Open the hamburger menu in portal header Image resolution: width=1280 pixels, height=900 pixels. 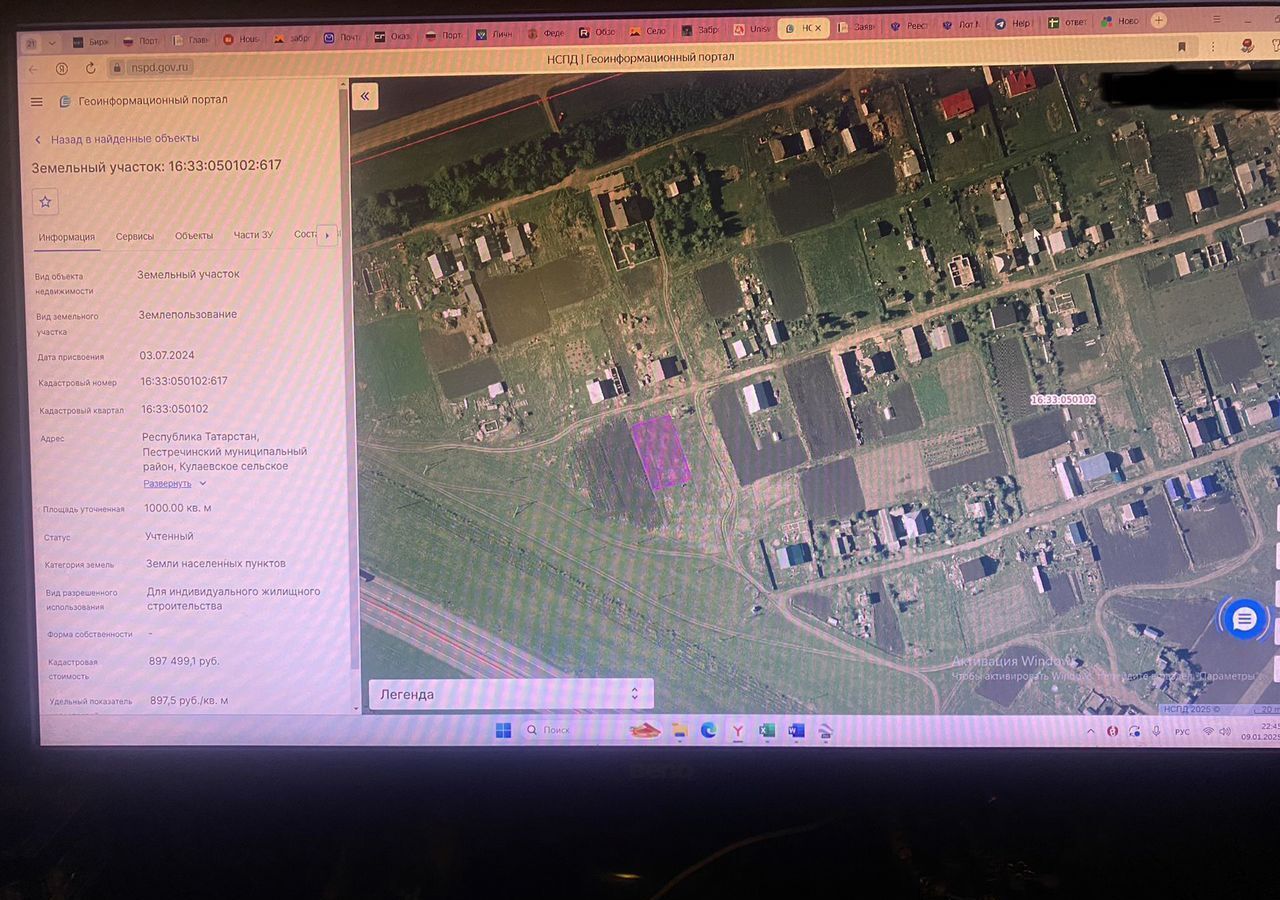click(36, 101)
